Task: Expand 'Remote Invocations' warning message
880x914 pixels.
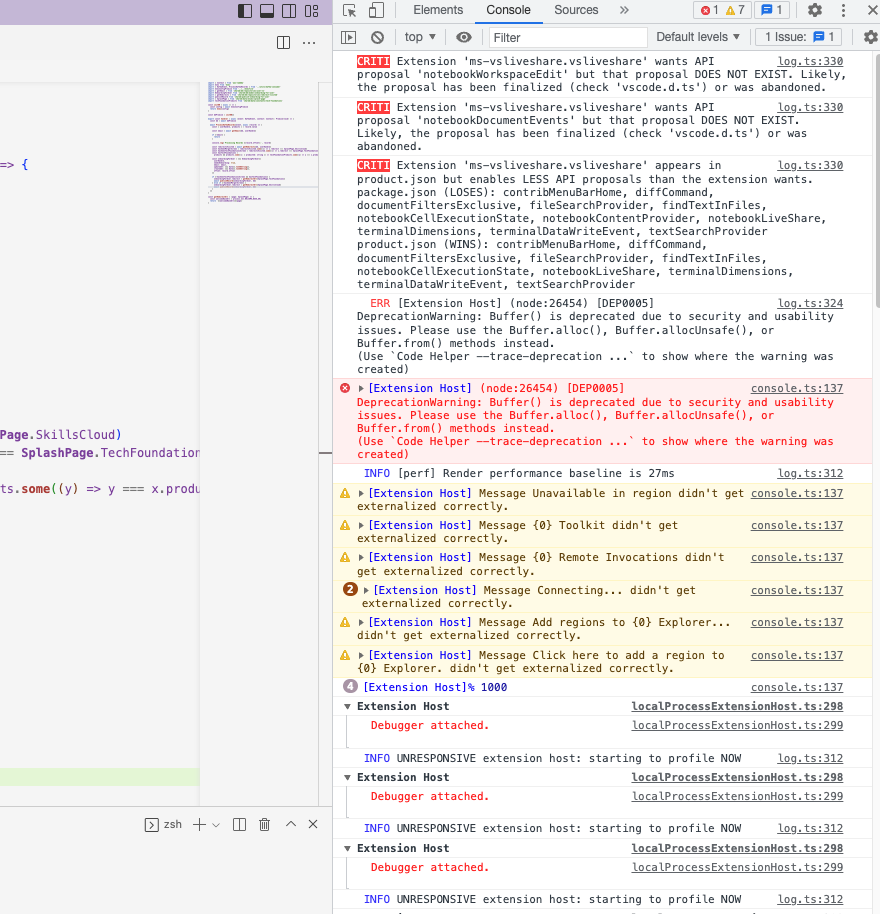Action: pos(361,557)
